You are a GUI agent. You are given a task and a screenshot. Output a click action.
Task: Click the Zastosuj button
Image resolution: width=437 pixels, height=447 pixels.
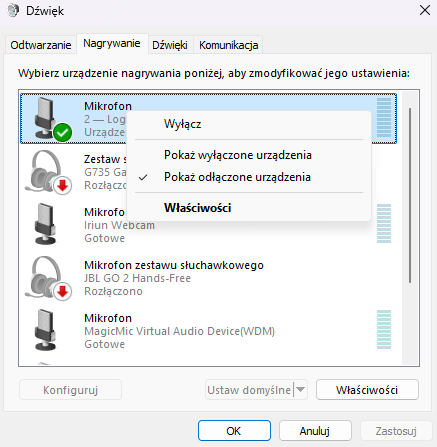pos(396,431)
